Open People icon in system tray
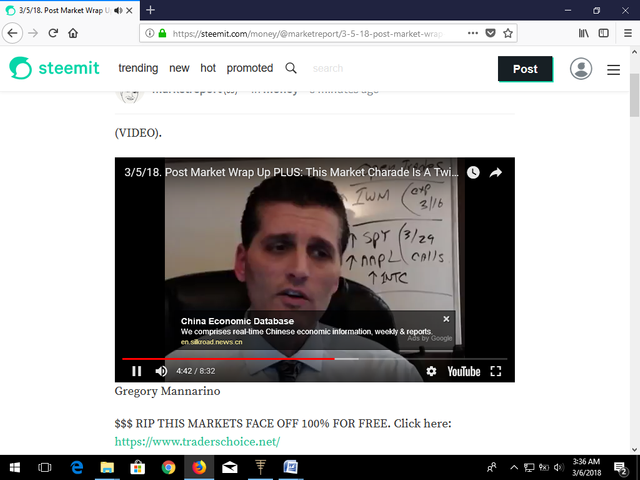 pos(492,467)
